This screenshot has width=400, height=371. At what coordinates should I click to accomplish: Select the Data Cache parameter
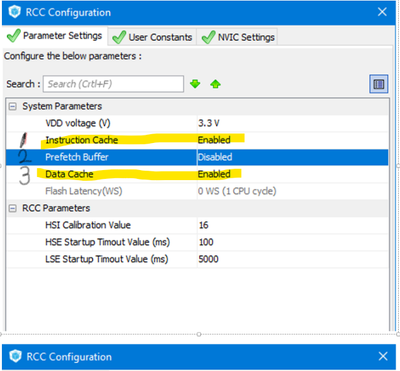[197, 174]
